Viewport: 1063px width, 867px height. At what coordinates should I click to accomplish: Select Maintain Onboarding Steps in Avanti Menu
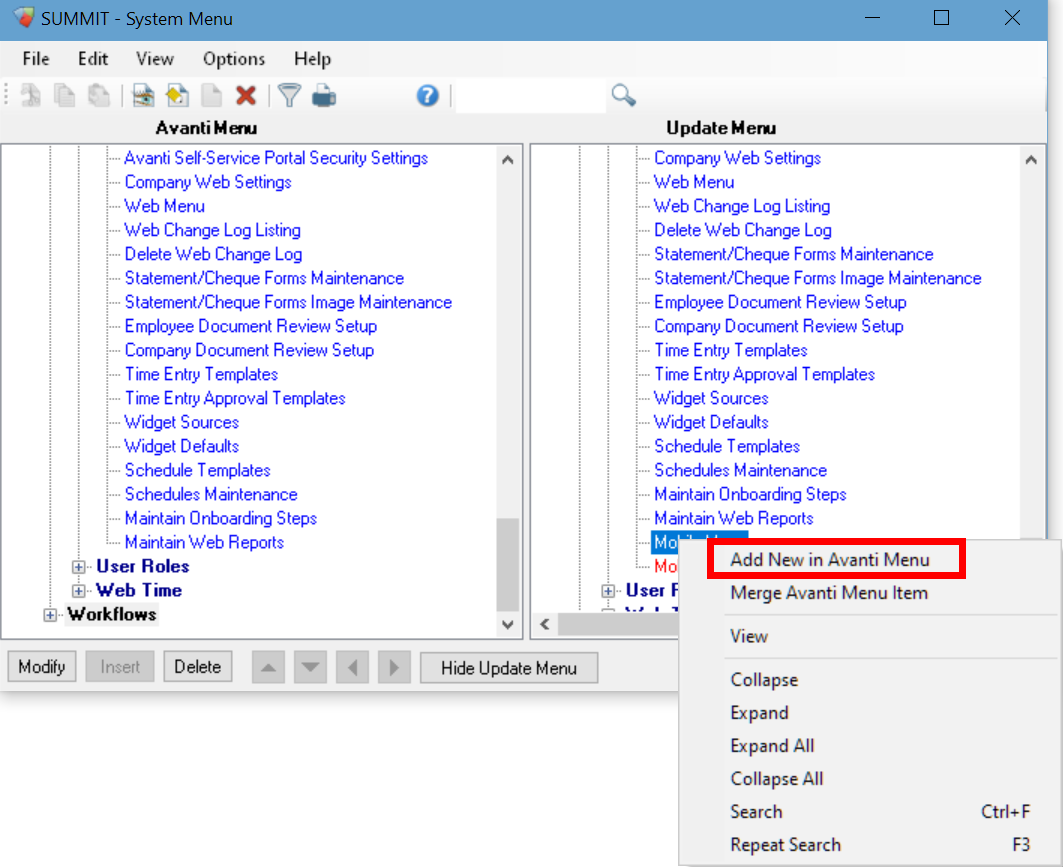[220, 519]
